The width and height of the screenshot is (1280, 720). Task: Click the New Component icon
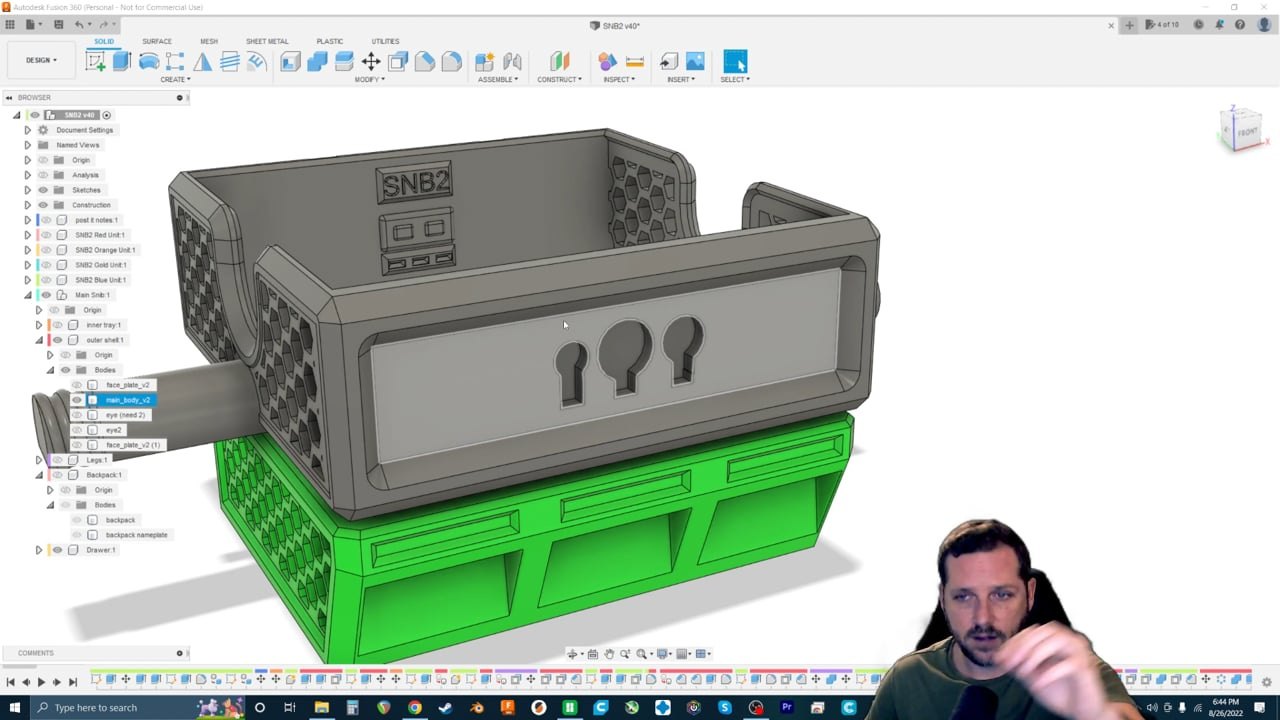pyautogui.click(x=485, y=61)
